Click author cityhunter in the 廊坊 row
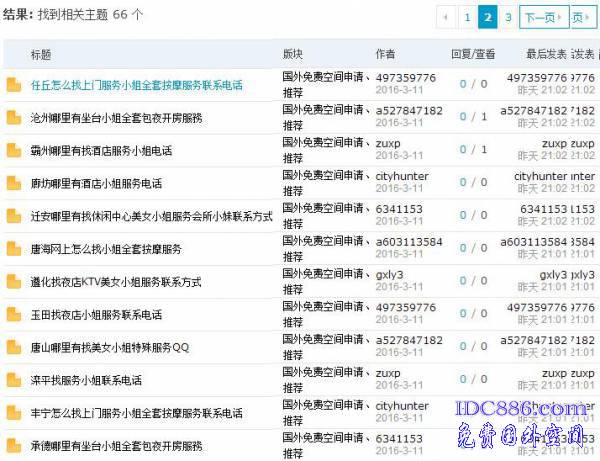Image resolution: width=600 pixels, height=461 pixels. (x=401, y=176)
